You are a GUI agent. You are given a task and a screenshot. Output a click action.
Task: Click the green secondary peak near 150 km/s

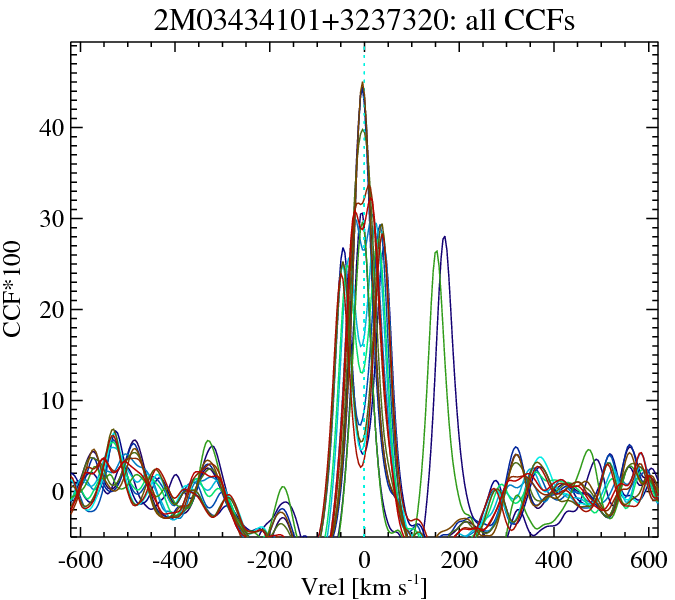[436, 252]
